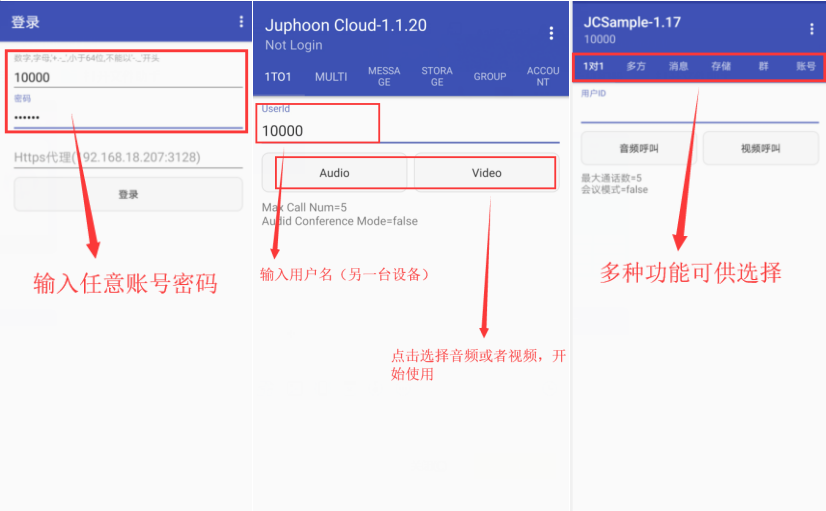Image resolution: width=826 pixels, height=511 pixels.
Task: Click the 用户ID input field
Action: [700, 111]
